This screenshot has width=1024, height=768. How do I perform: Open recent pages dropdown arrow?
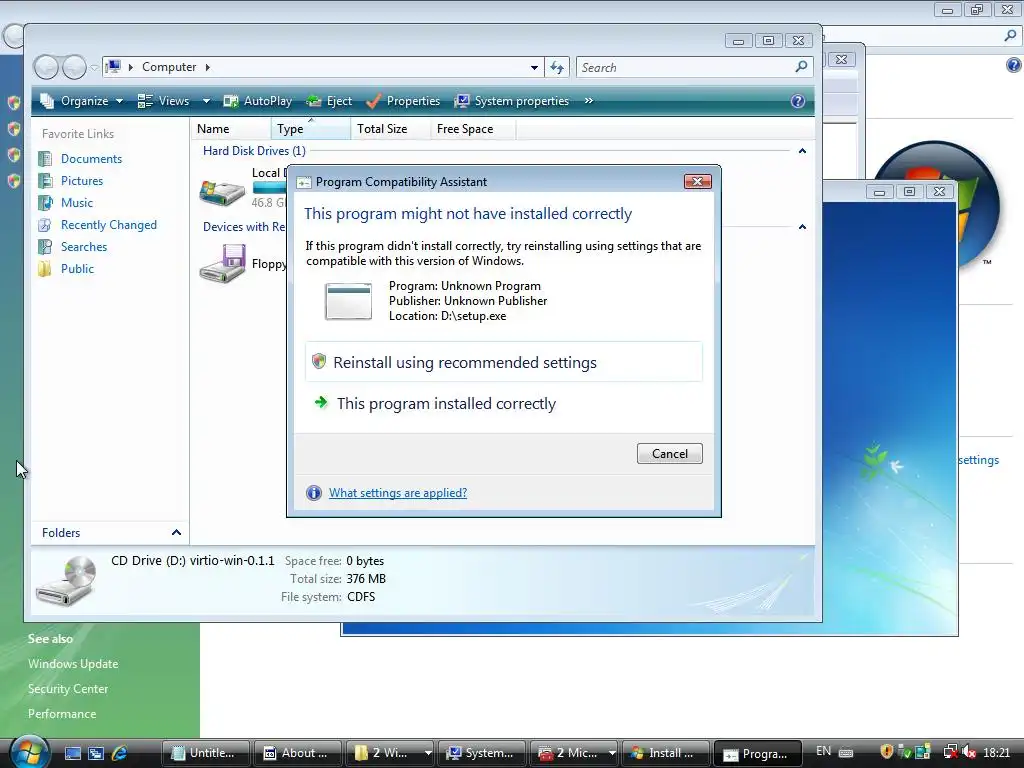94,67
